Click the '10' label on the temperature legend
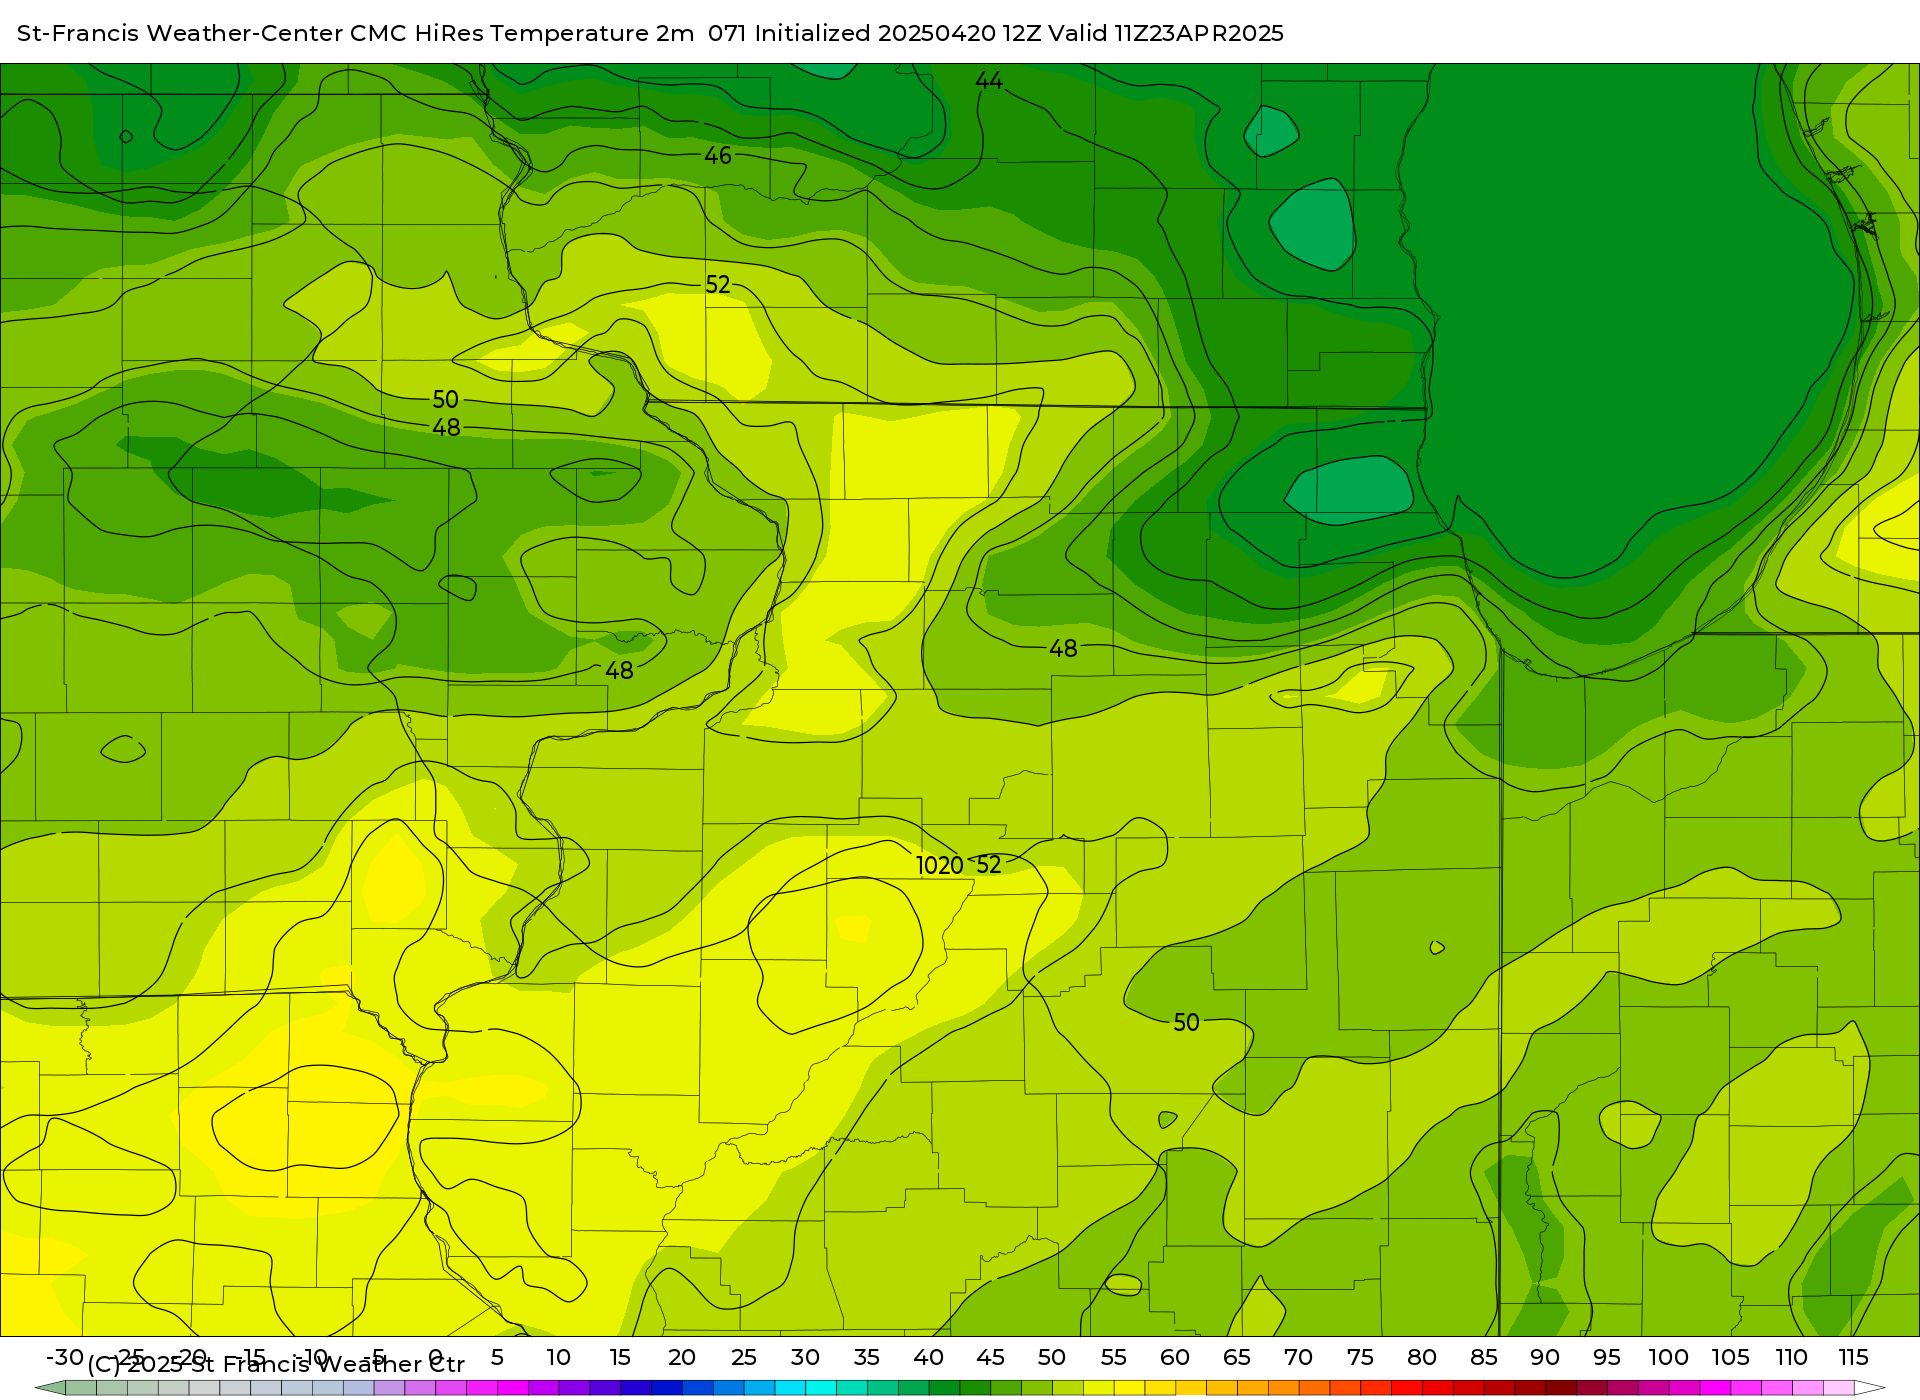The image size is (1920, 1400). point(558,1358)
